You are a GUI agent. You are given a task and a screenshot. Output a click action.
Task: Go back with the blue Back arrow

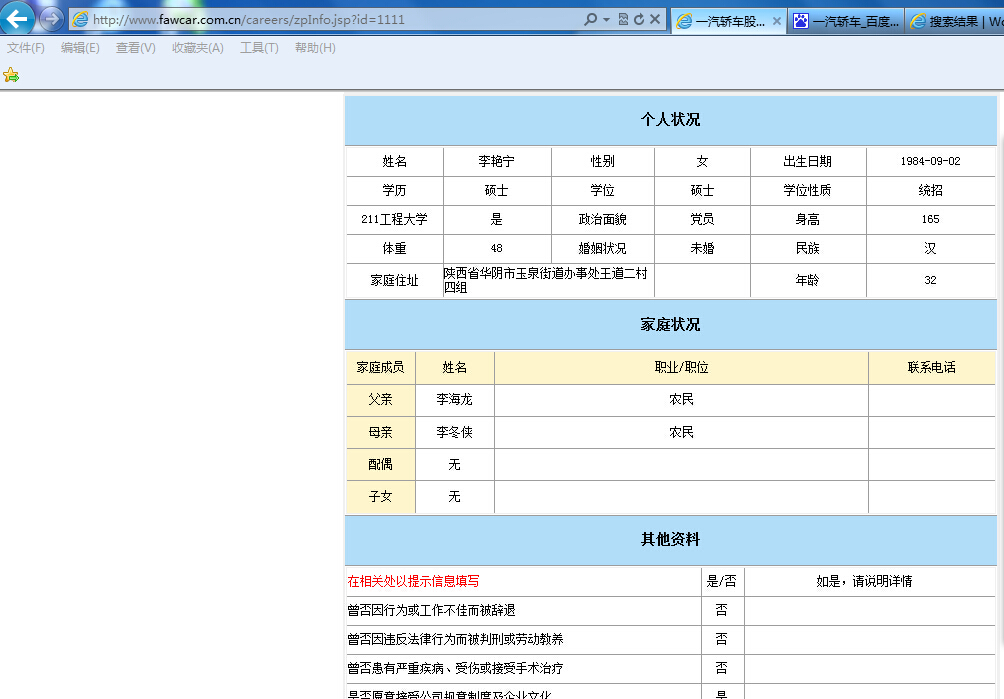(17, 18)
